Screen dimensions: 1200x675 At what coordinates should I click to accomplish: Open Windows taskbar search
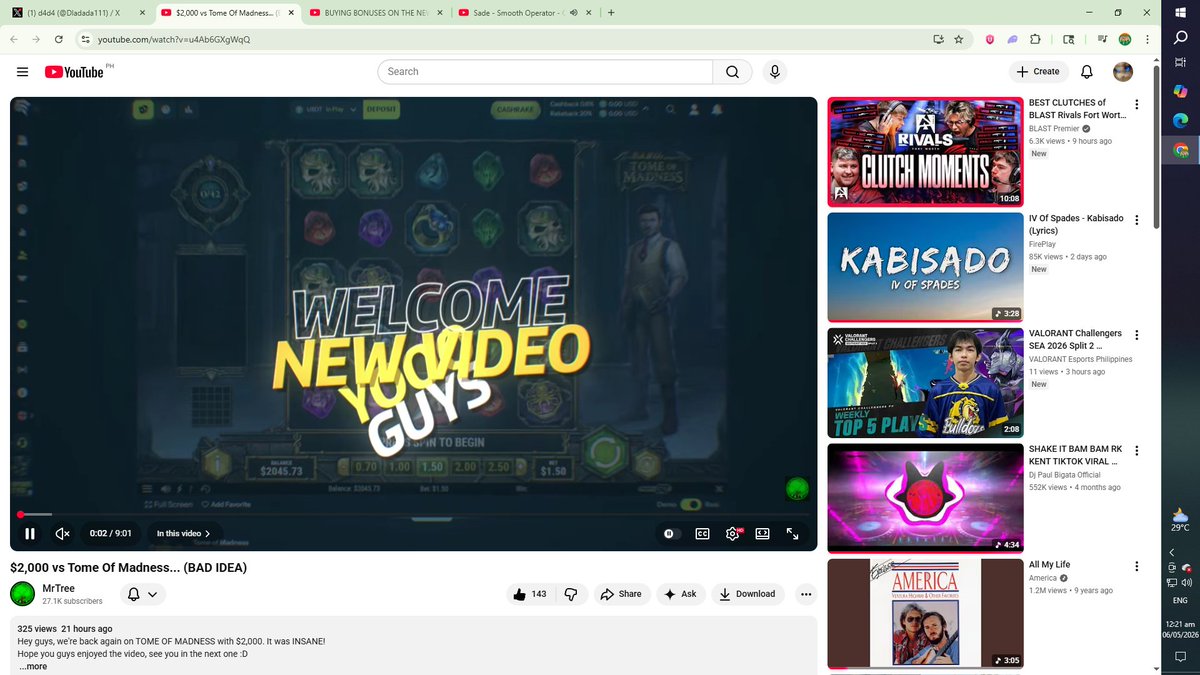pos(1180,37)
